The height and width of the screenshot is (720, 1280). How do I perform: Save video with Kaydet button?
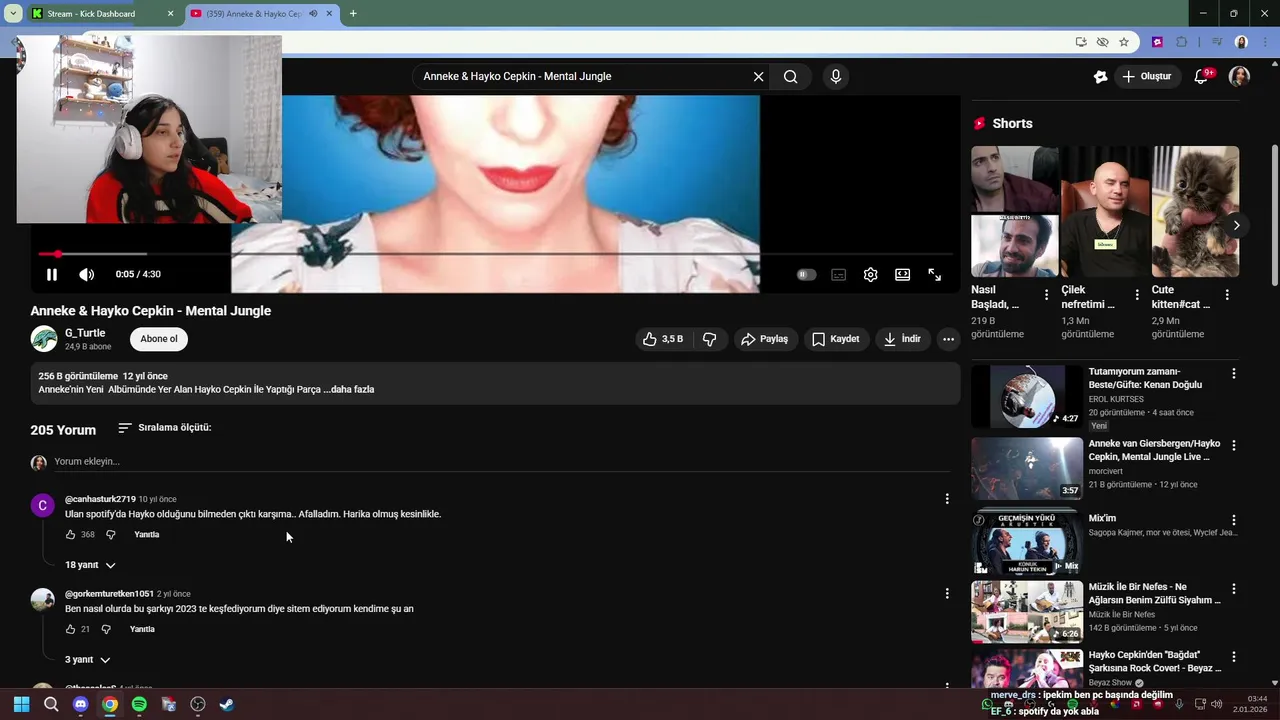click(836, 339)
